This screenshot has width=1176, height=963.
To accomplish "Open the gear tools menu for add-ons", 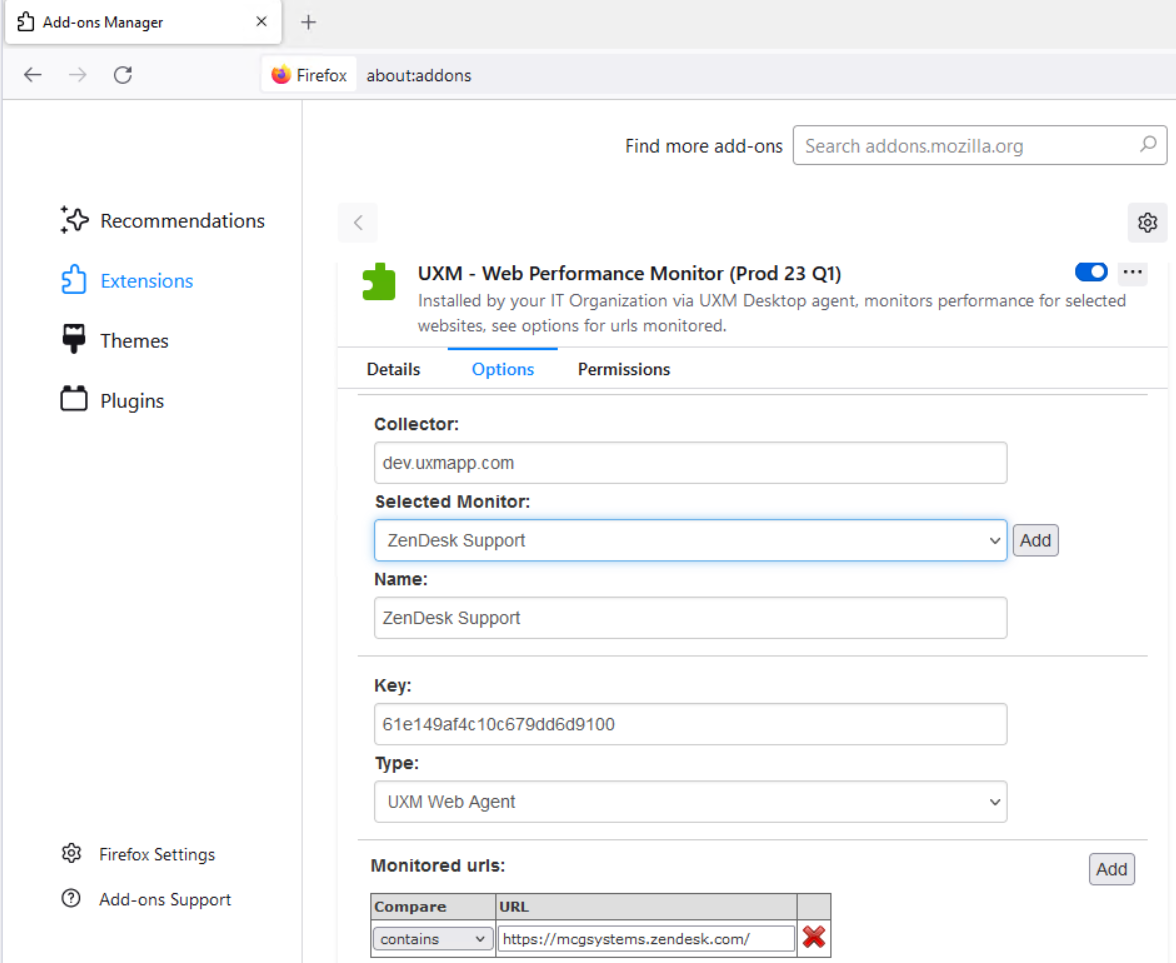I will pyautogui.click(x=1147, y=222).
